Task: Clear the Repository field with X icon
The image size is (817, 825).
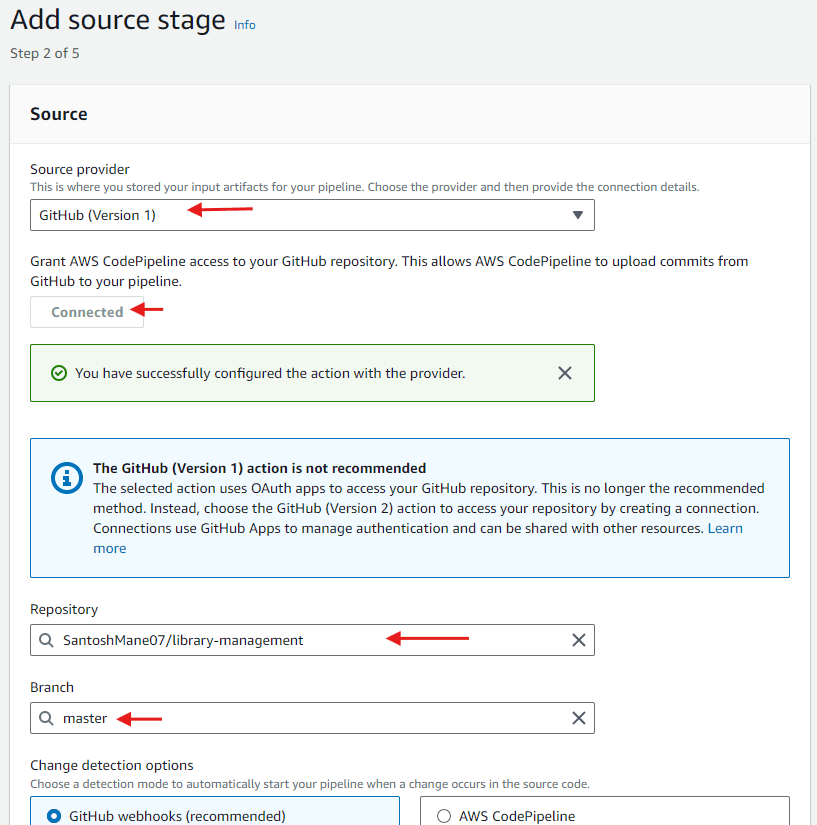Action: coord(579,640)
